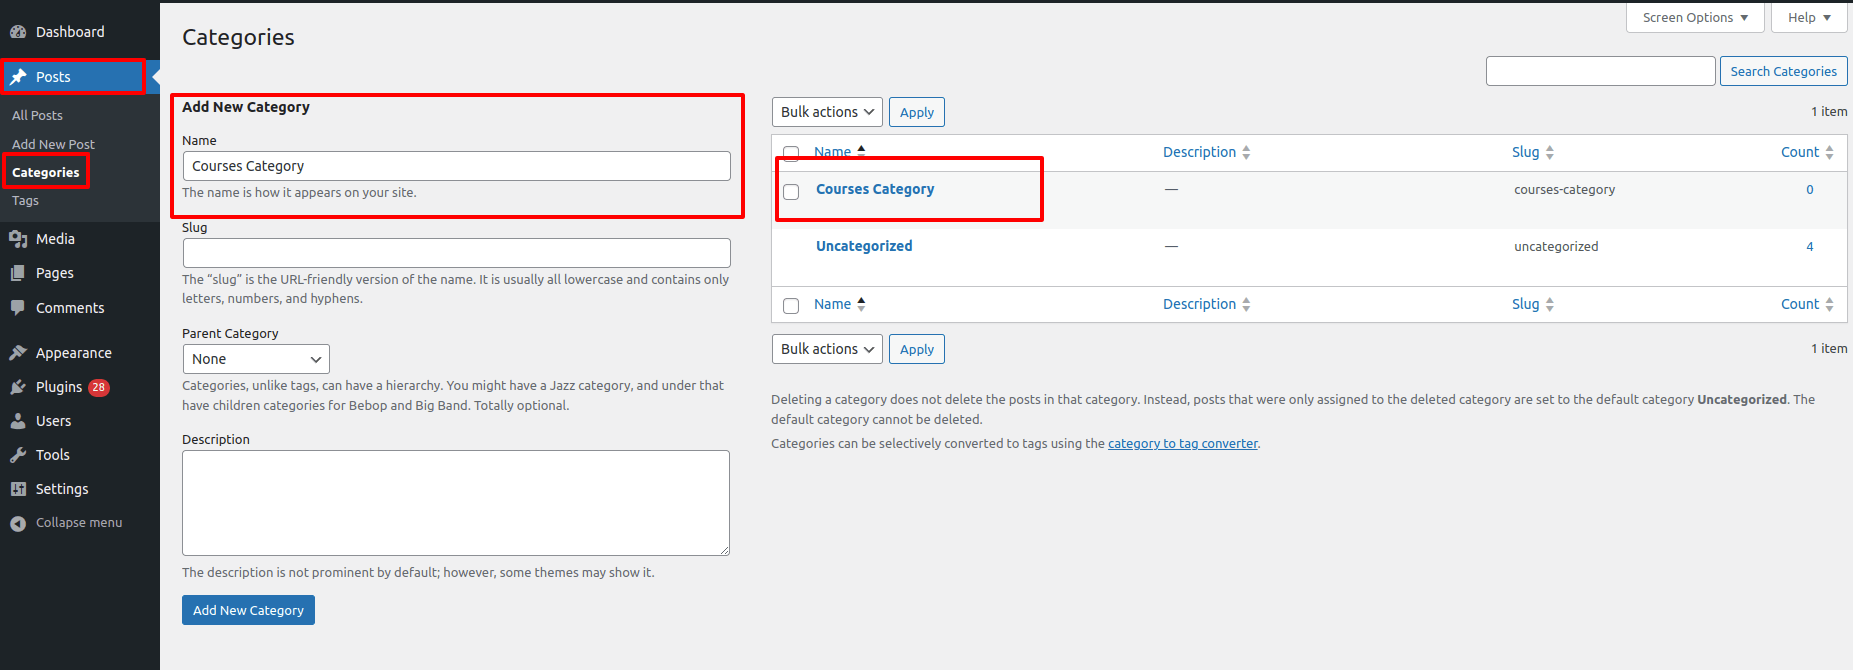The width and height of the screenshot is (1853, 670).
Task: Click the Plugins plug icon
Action: click(x=18, y=387)
